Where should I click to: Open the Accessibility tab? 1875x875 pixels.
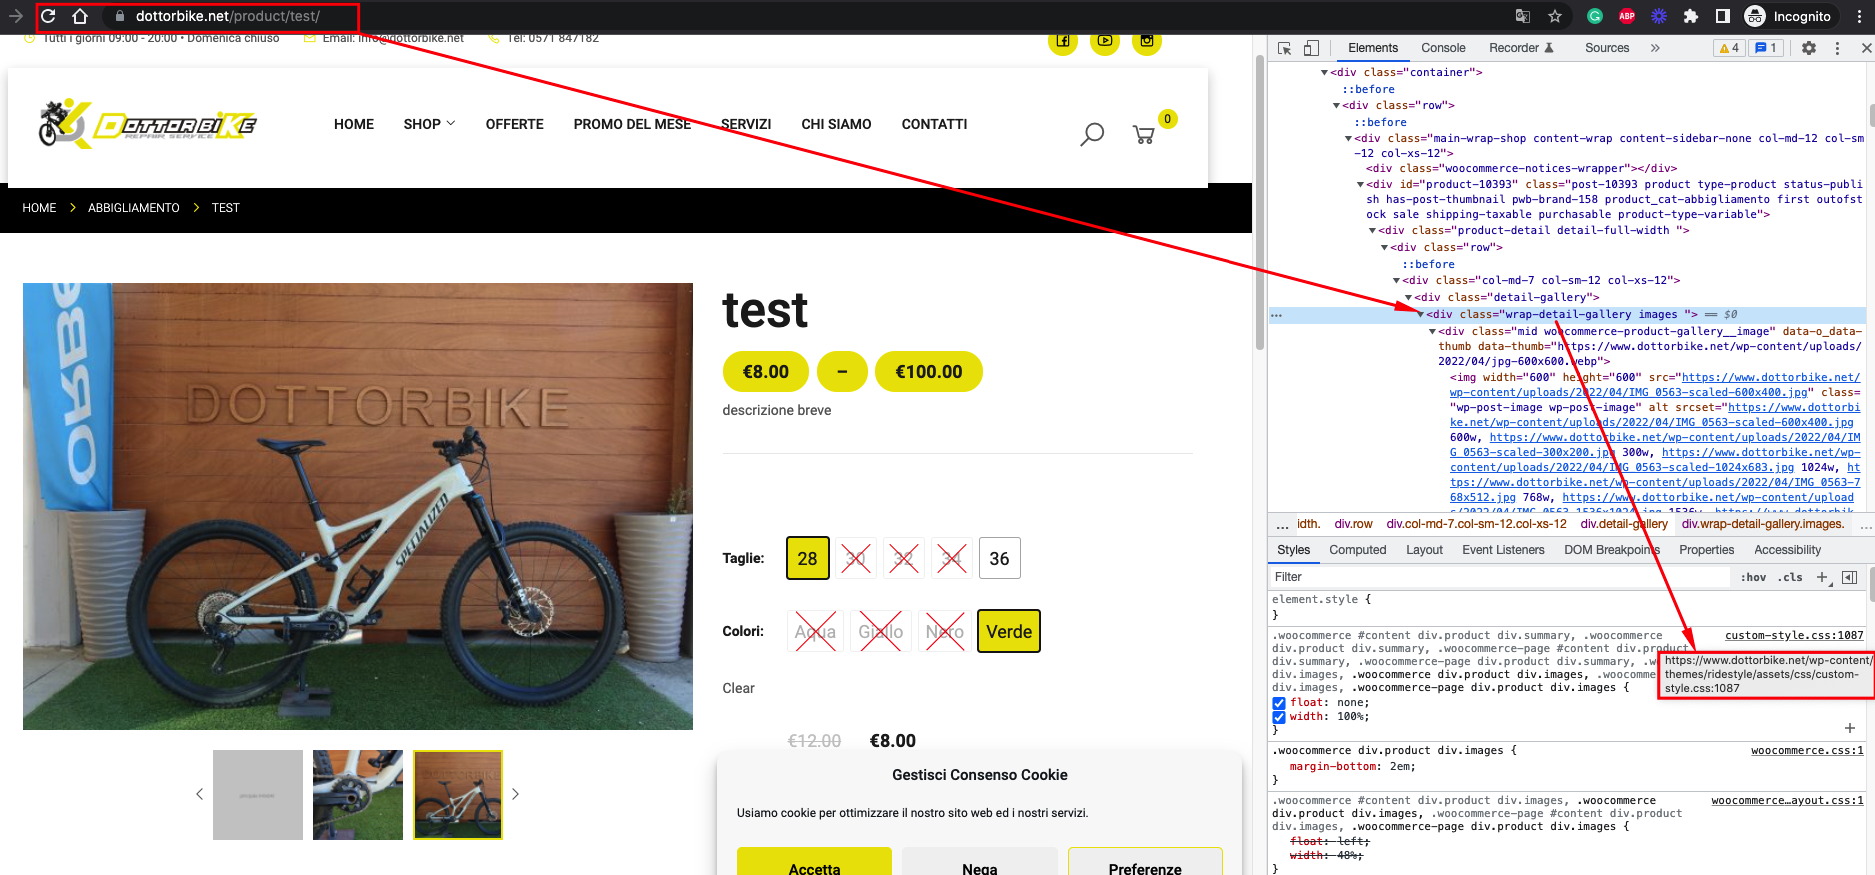1787,550
